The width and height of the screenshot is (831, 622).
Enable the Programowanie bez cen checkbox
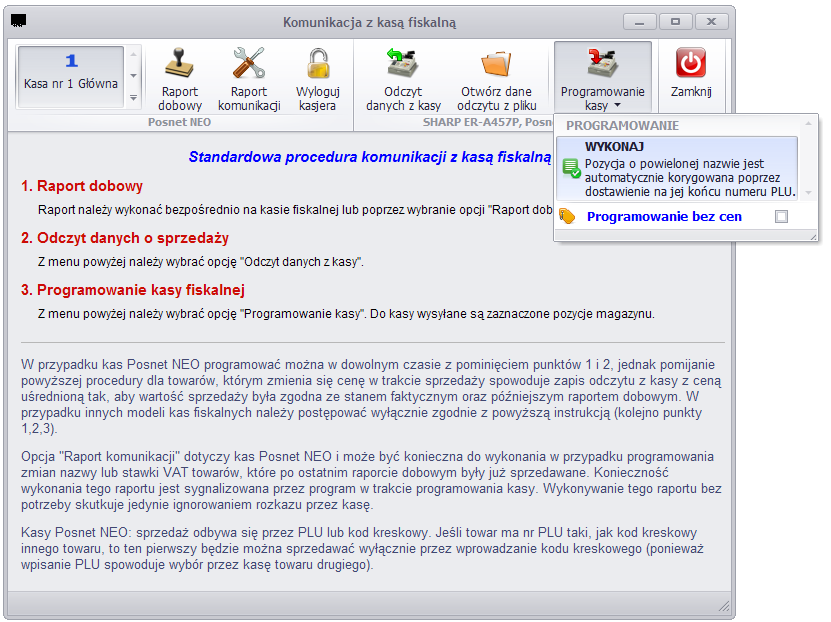[x=781, y=216]
